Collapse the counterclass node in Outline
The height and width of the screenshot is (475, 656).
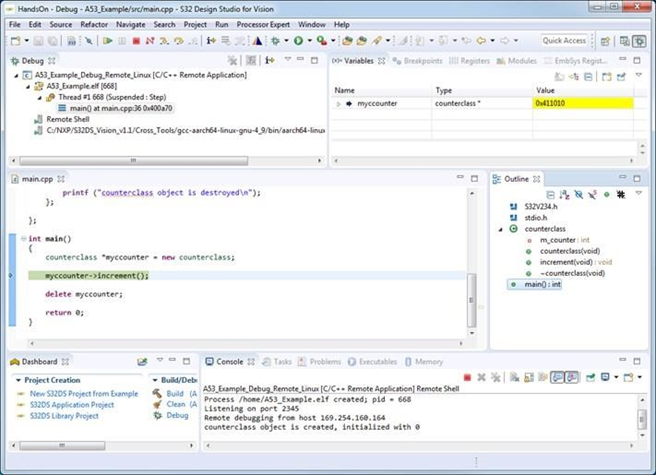pyautogui.click(x=500, y=229)
